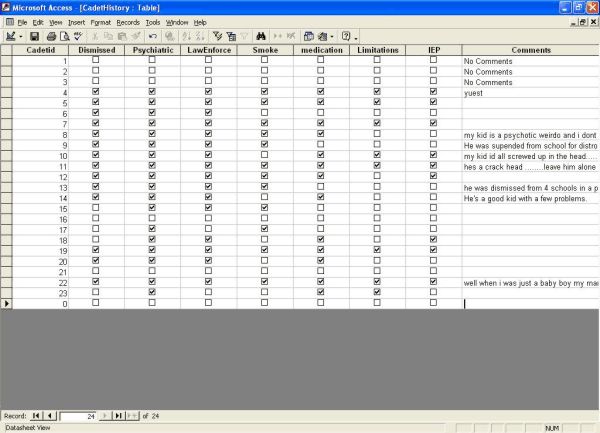The image size is (600, 433).
Task: Uncheck Limitations checkbox for Cadetid 23
Action: (377, 292)
